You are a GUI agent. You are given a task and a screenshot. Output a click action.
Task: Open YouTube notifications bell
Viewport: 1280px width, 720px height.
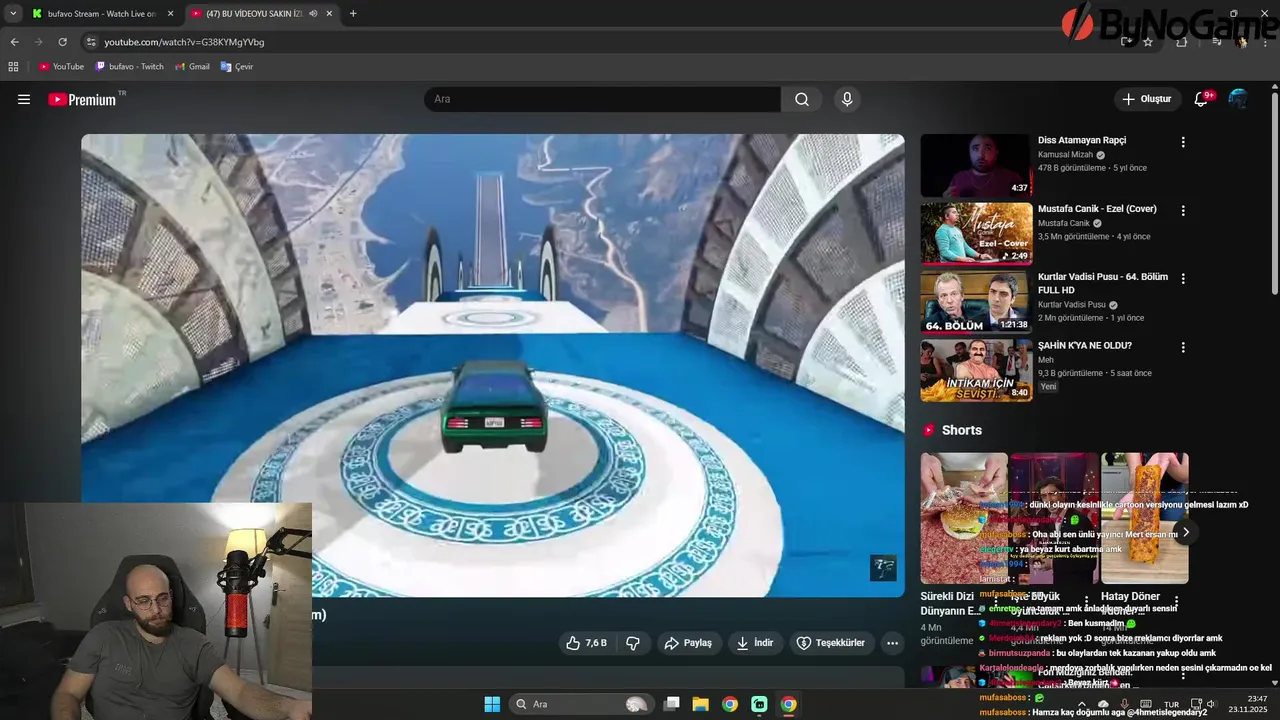click(x=1202, y=99)
